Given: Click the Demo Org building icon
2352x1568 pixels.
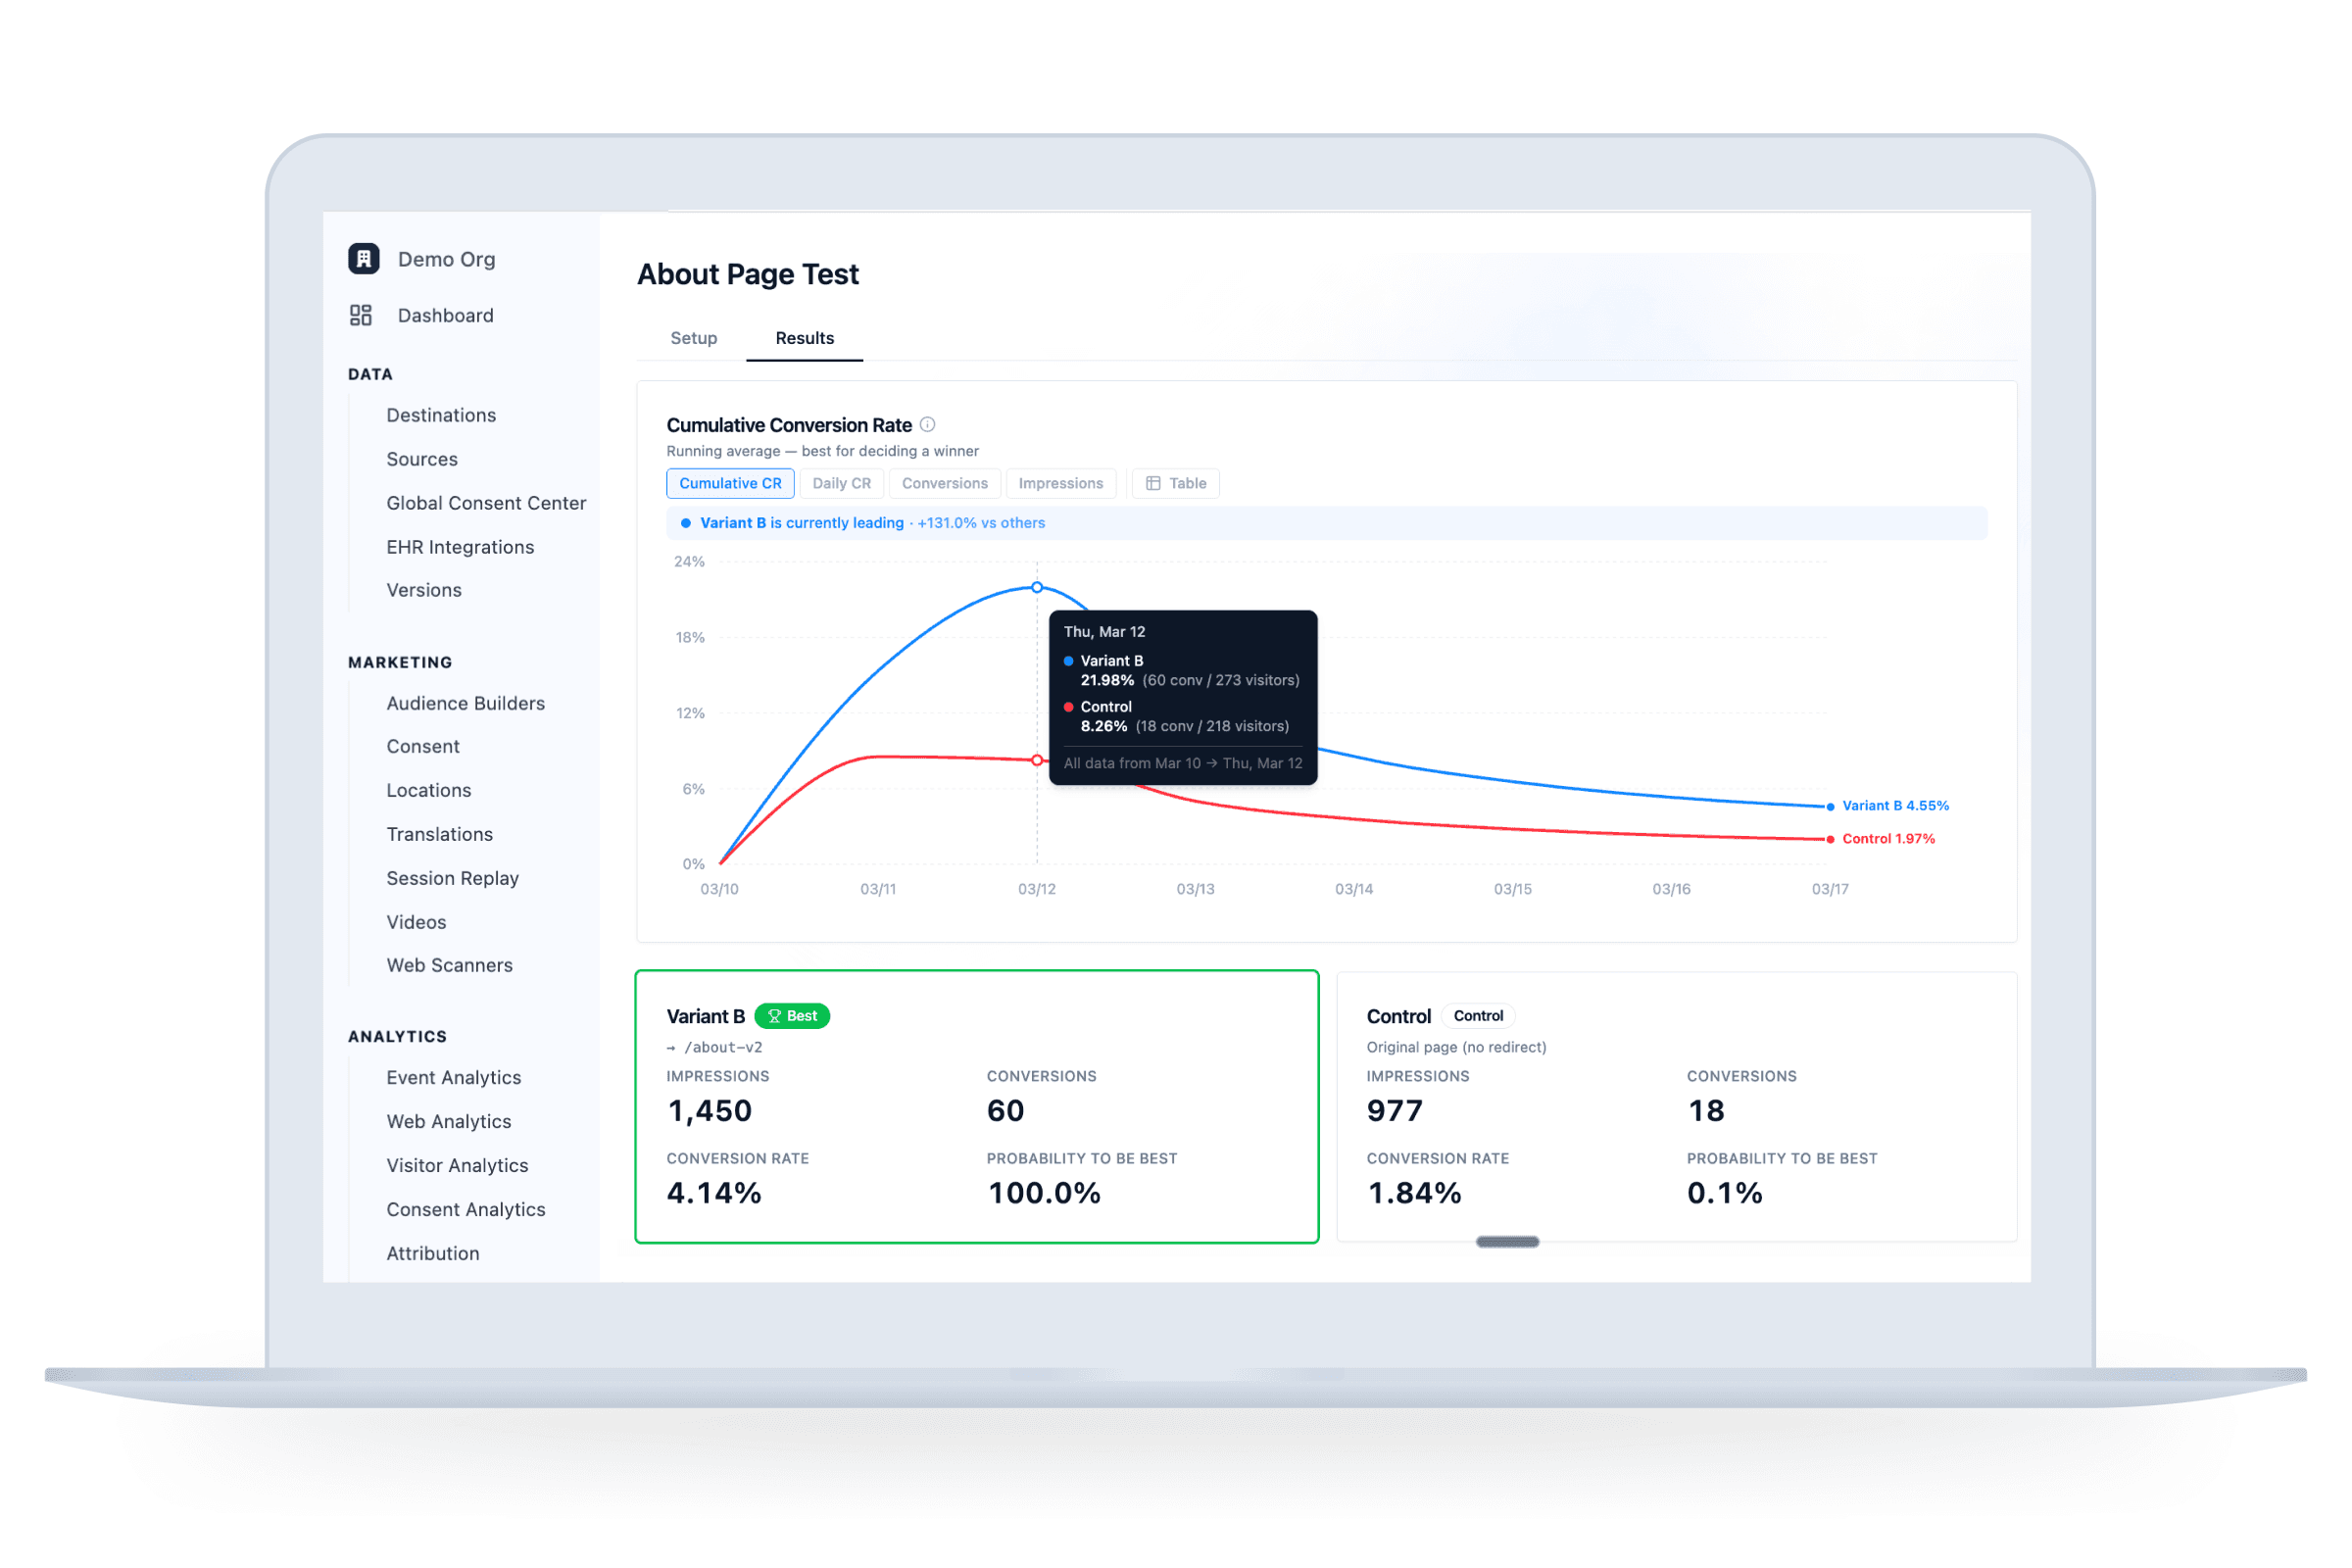Looking at the screenshot, I should point(363,259).
